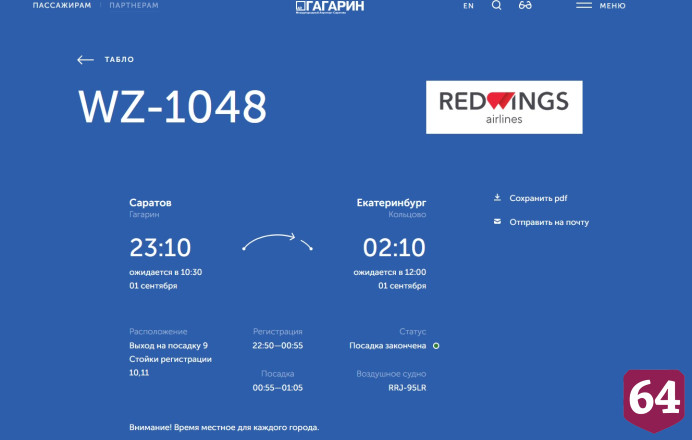
Task: Click Стойки регистрации text
Action: point(170,359)
